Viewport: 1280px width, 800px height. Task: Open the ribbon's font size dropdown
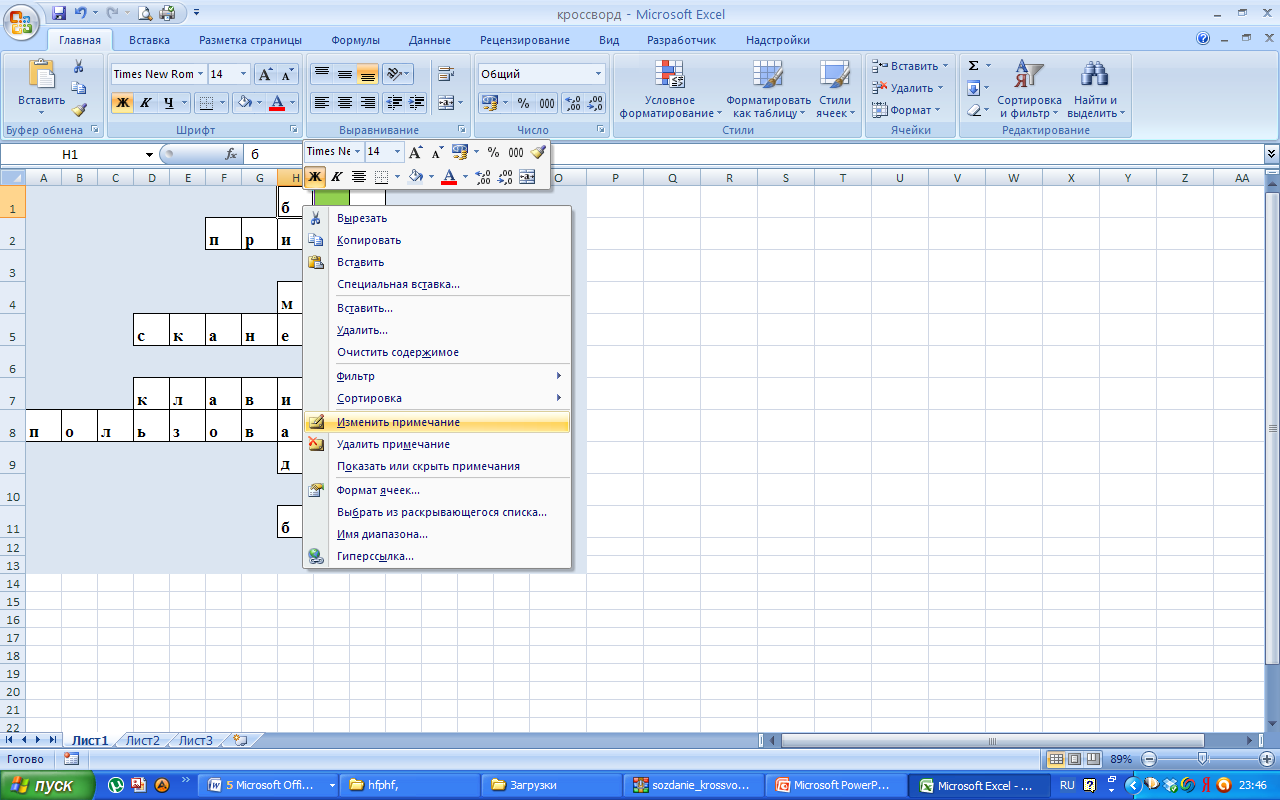click(x=244, y=74)
